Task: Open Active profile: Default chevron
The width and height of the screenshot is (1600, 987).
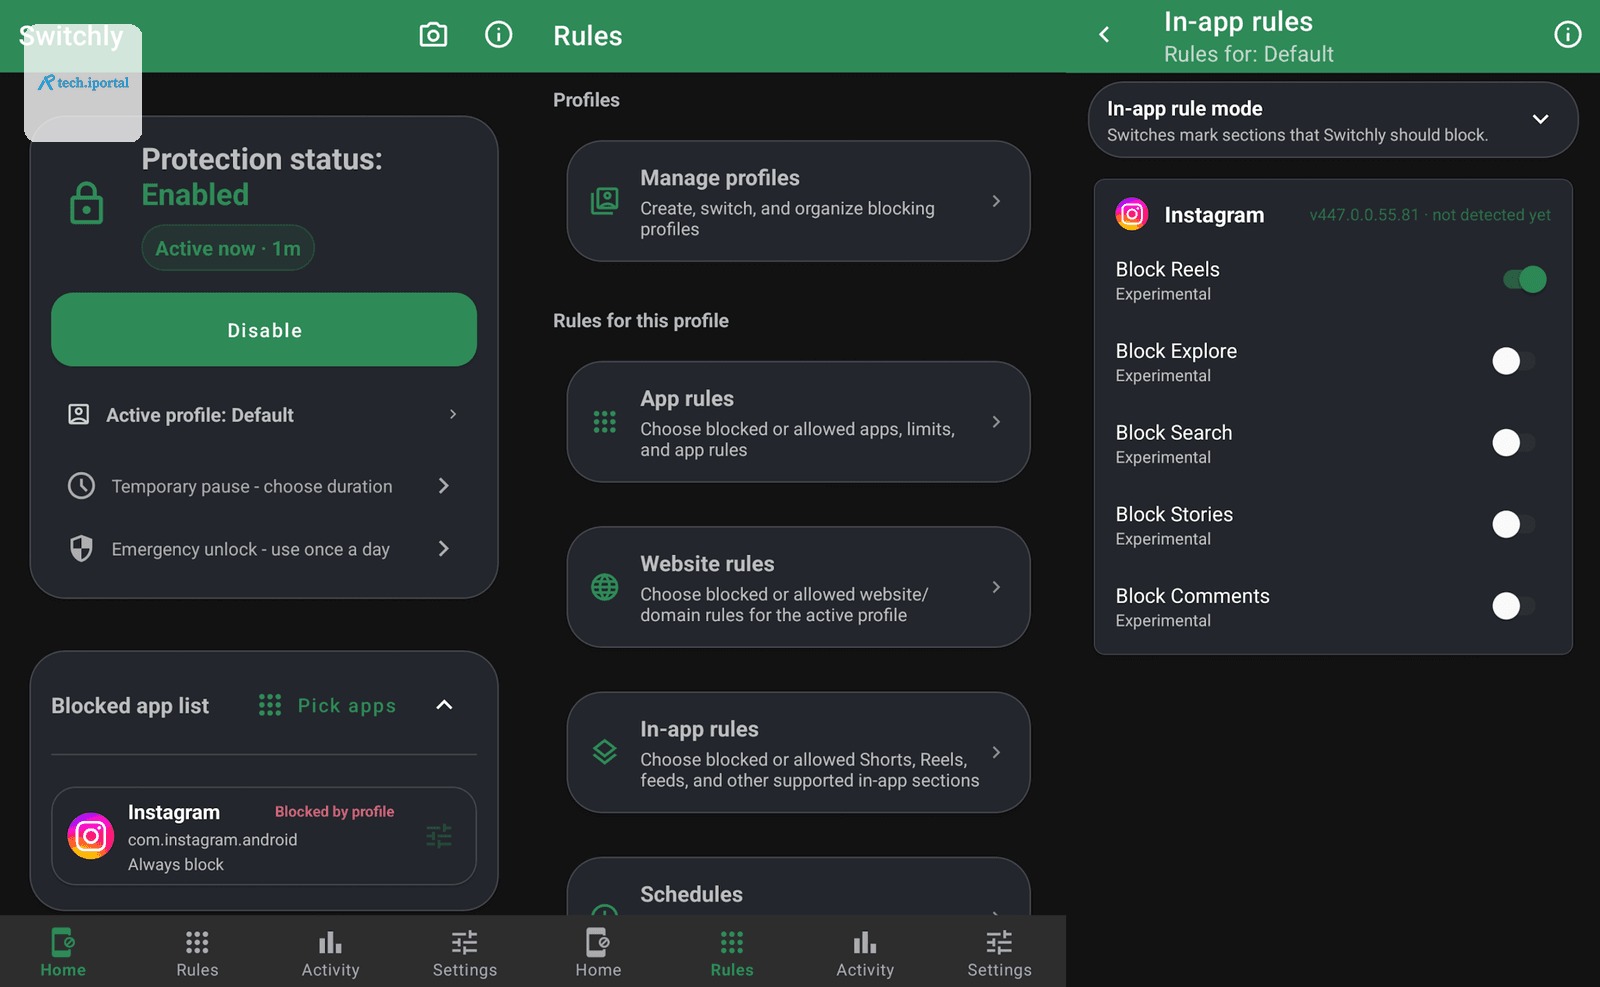Action: [453, 414]
